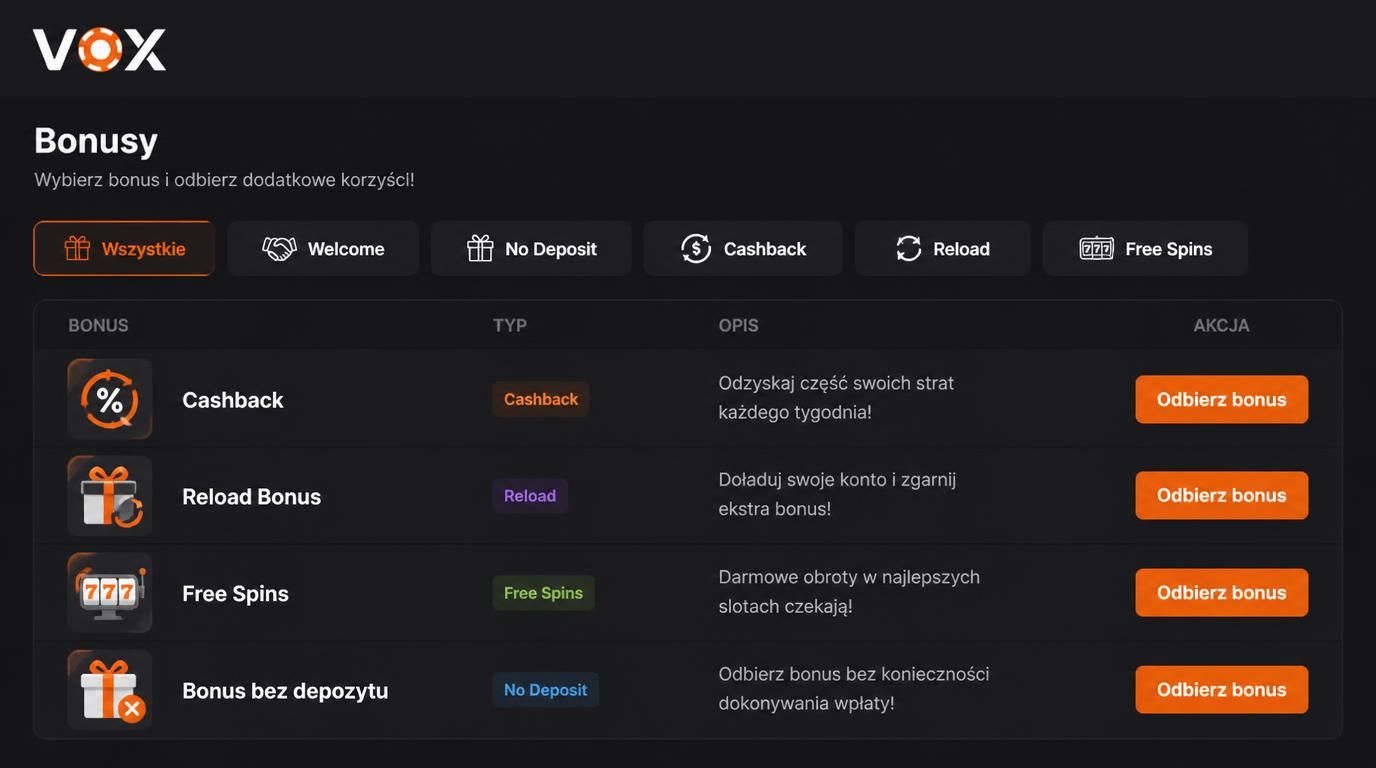Click the orange Cashback type badge
Image resolution: width=1376 pixels, height=768 pixels.
tap(541, 399)
